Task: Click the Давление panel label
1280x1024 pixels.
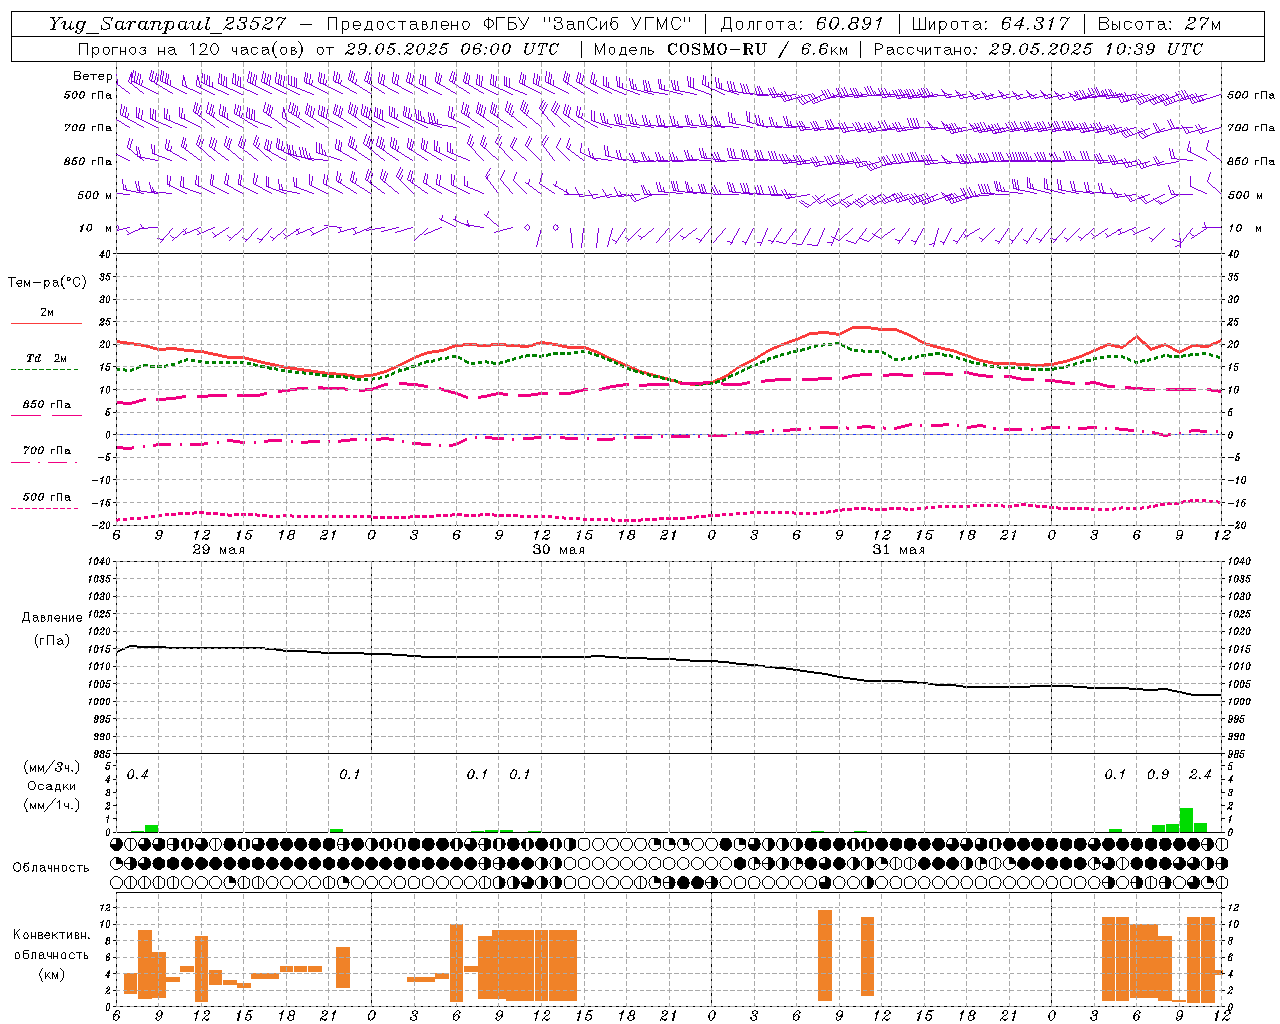Action: tap(52, 618)
